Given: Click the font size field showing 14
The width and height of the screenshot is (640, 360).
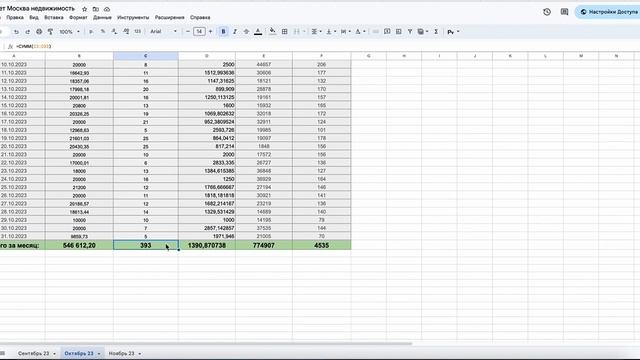Looking at the screenshot, I should 199,31.
